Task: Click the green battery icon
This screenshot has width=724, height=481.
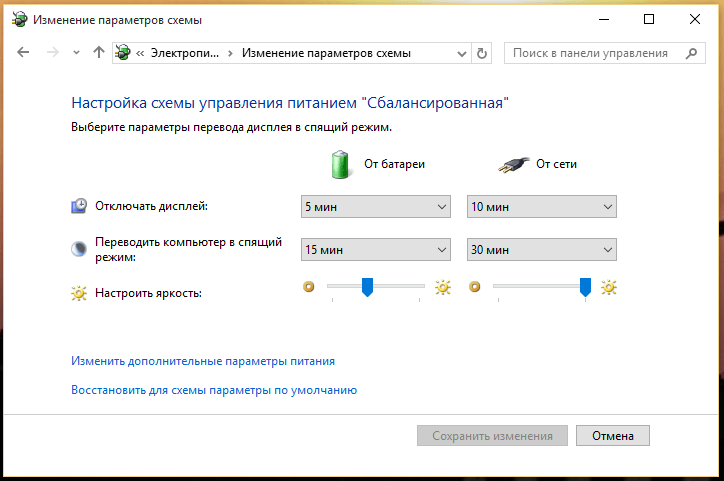Action: click(343, 164)
